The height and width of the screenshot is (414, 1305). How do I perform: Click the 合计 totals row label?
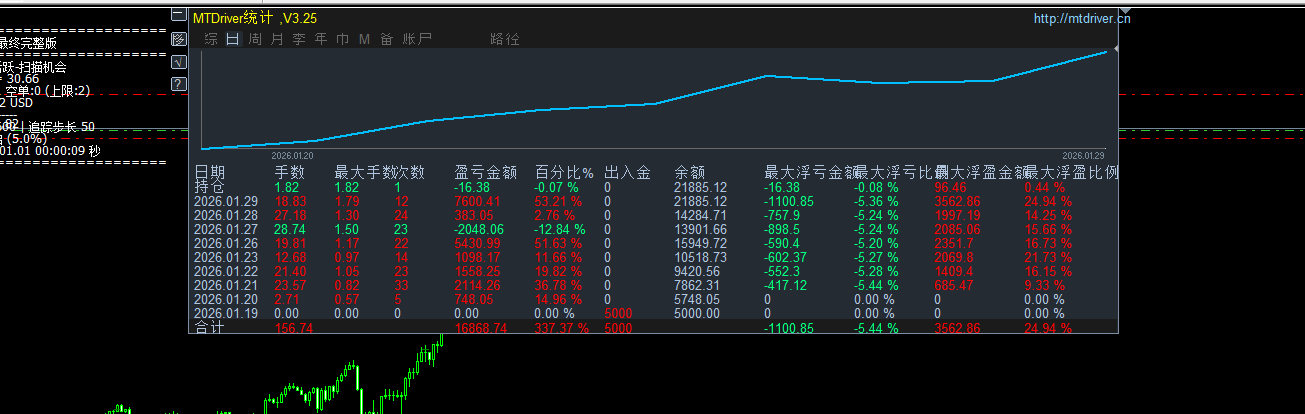click(x=210, y=327)
